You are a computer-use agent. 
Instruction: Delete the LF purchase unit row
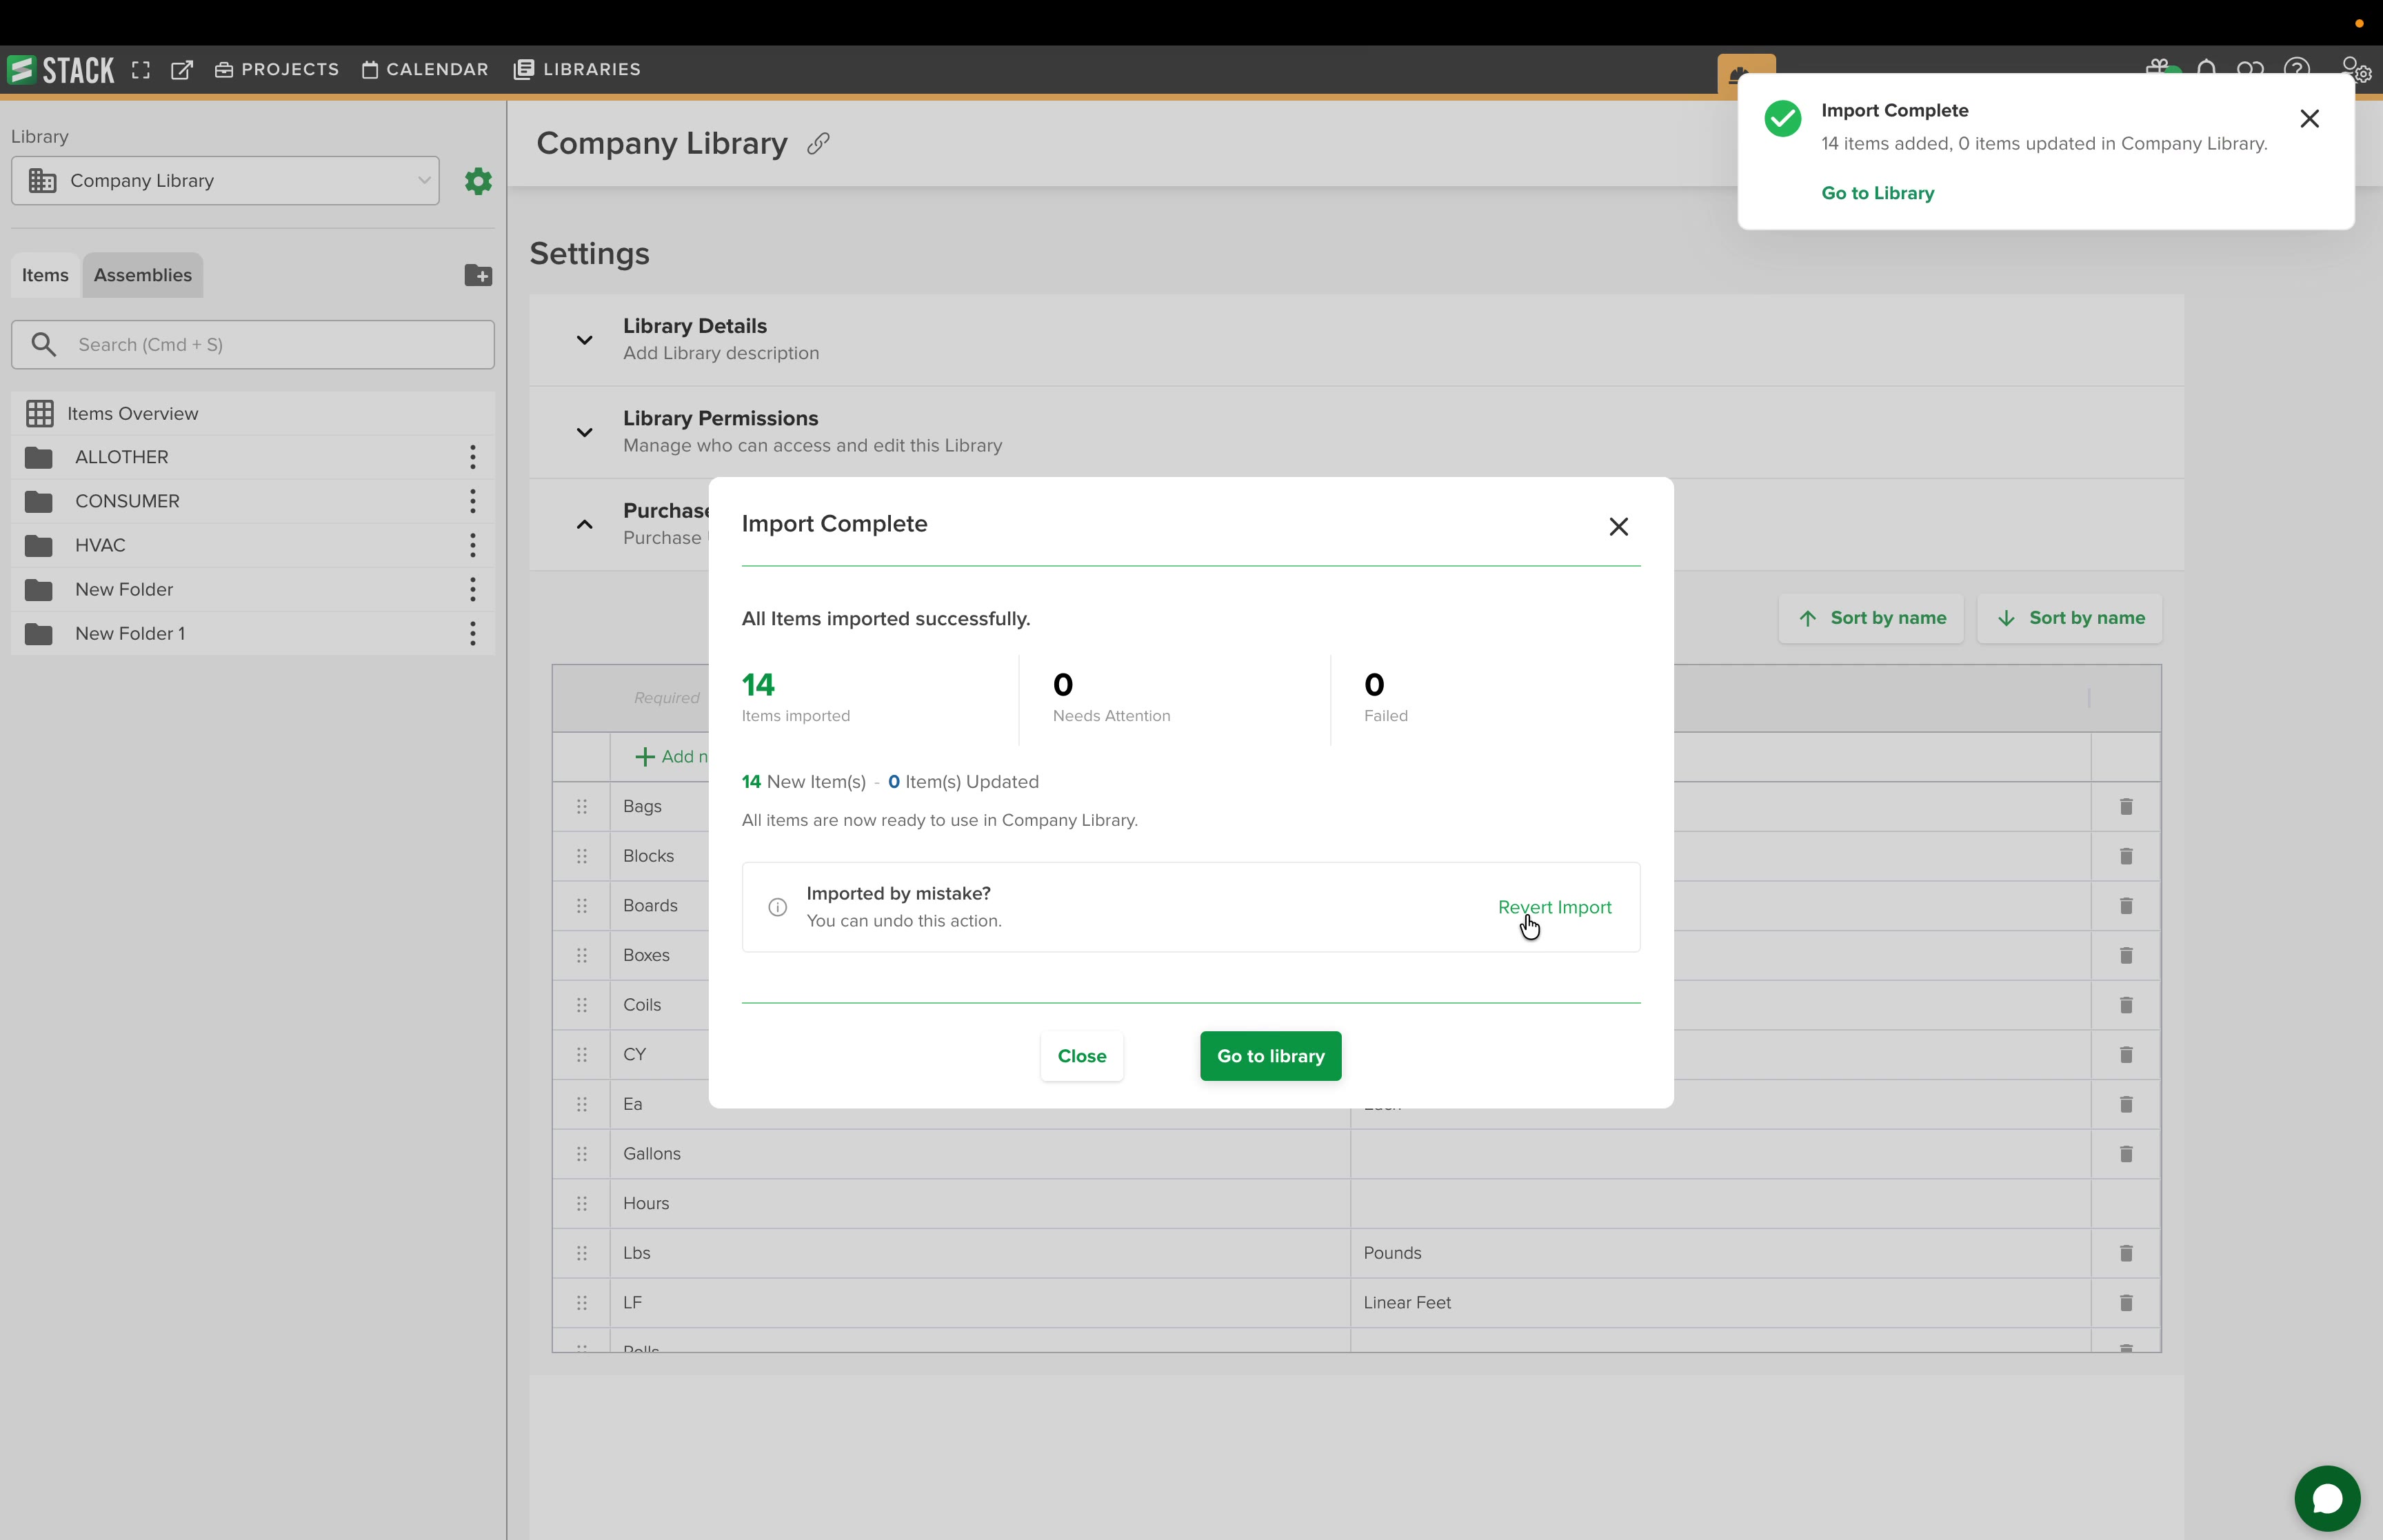pos(2126,1303)
